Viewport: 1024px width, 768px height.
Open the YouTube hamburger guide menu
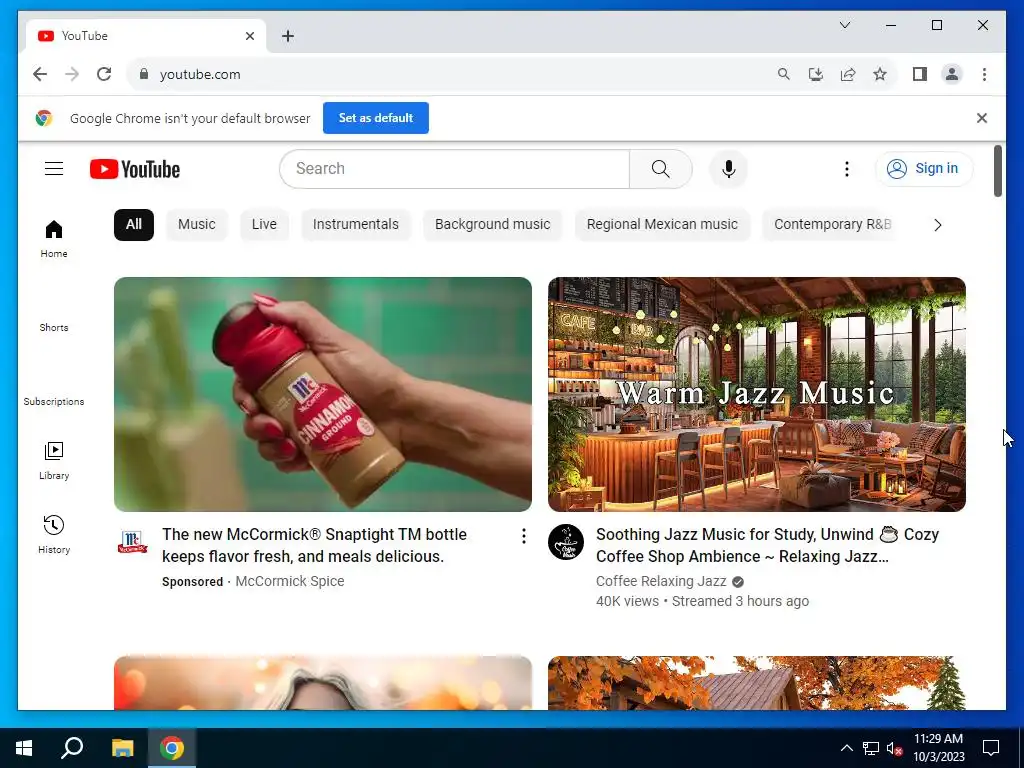click(x=54, y=168)
